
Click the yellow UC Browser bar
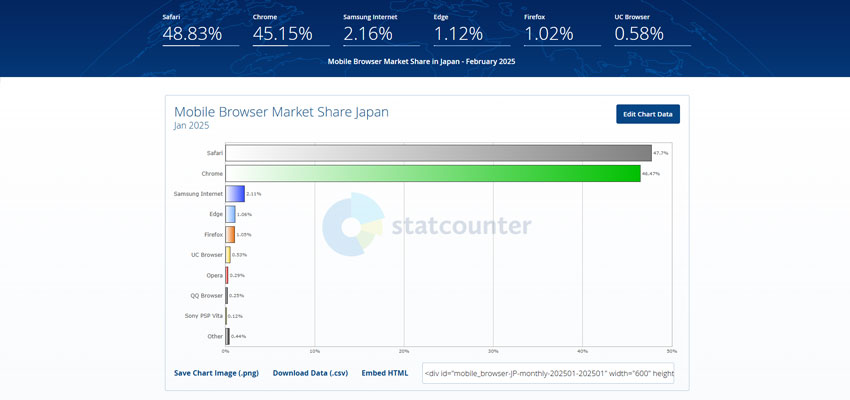click(x=228, y=255)
